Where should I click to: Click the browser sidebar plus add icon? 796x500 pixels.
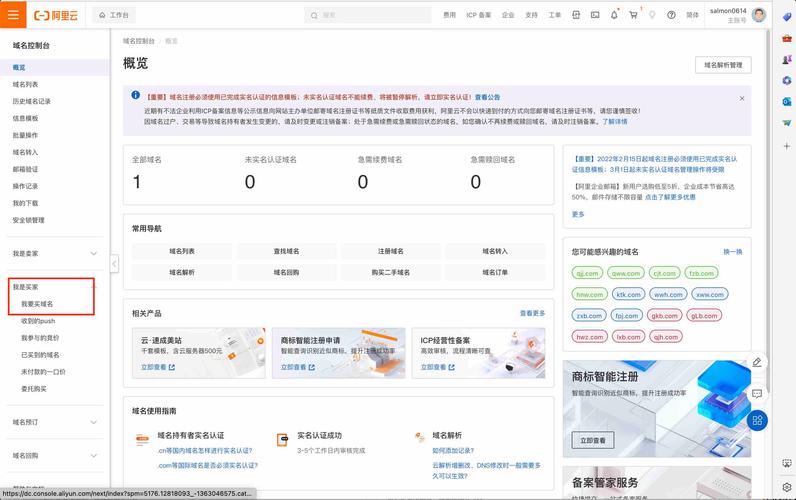pyautogui.click(x=786, y=146)
